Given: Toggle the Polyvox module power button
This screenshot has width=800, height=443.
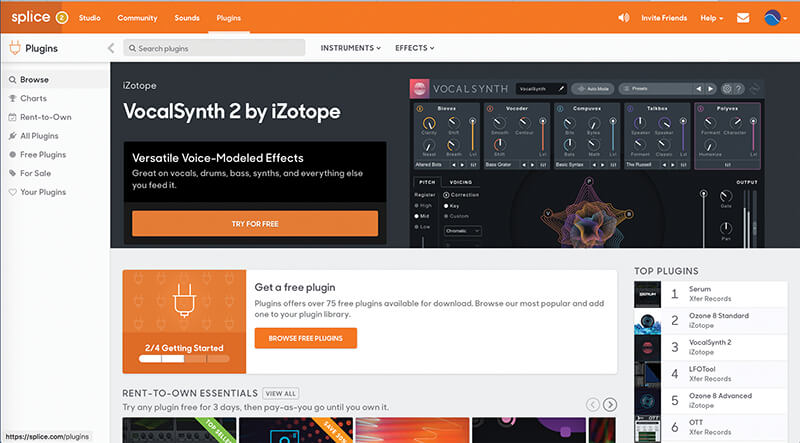Looking at the screenshot, I should coord(701,109).
